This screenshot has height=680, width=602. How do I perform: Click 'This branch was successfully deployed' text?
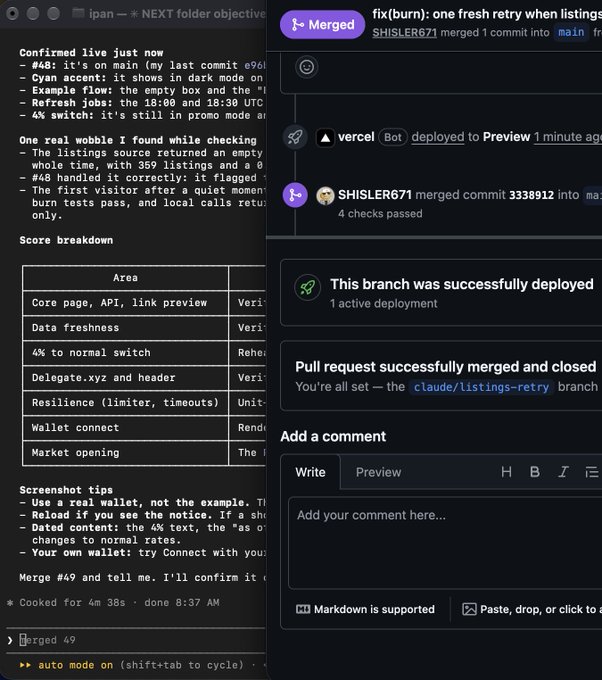click(462, 284)
